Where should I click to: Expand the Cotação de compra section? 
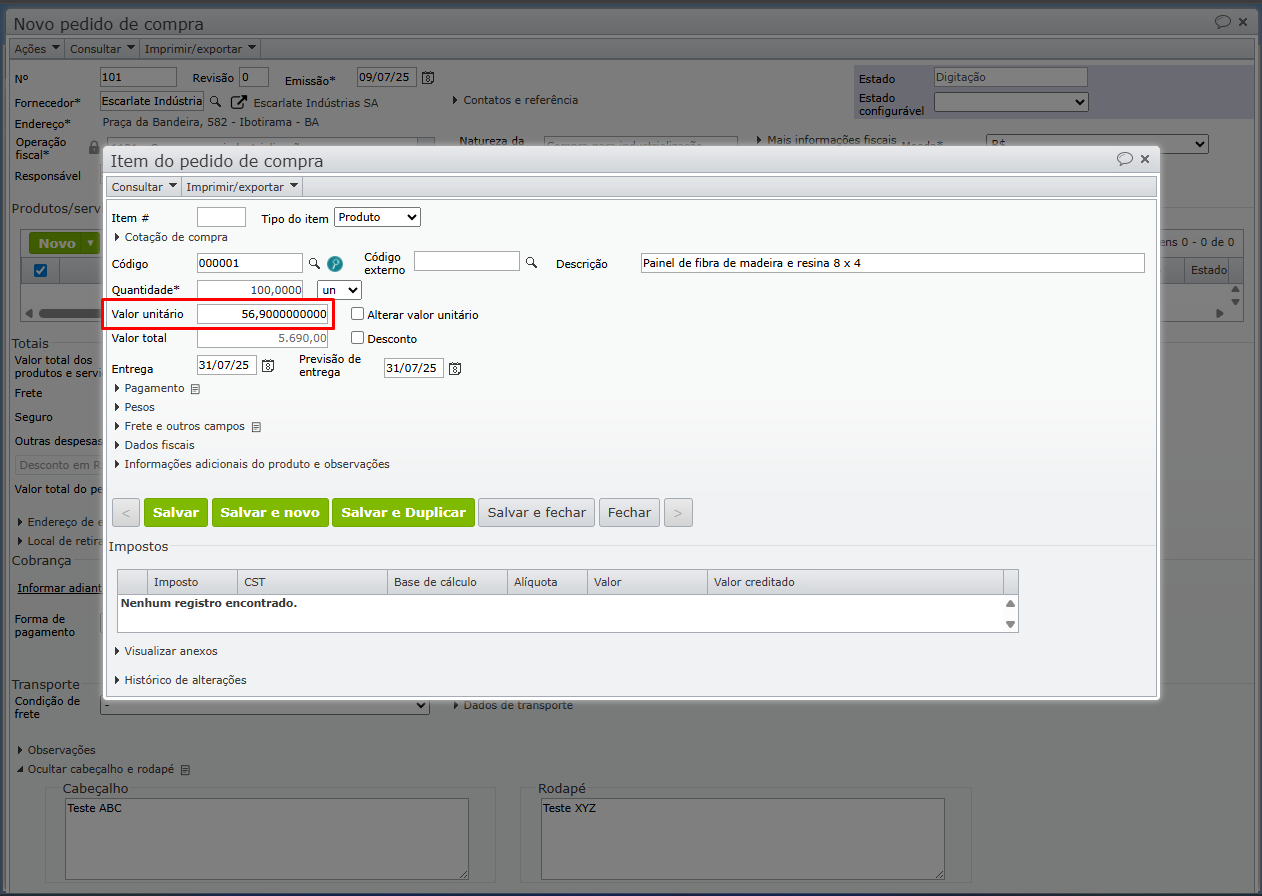click(175, 237)
